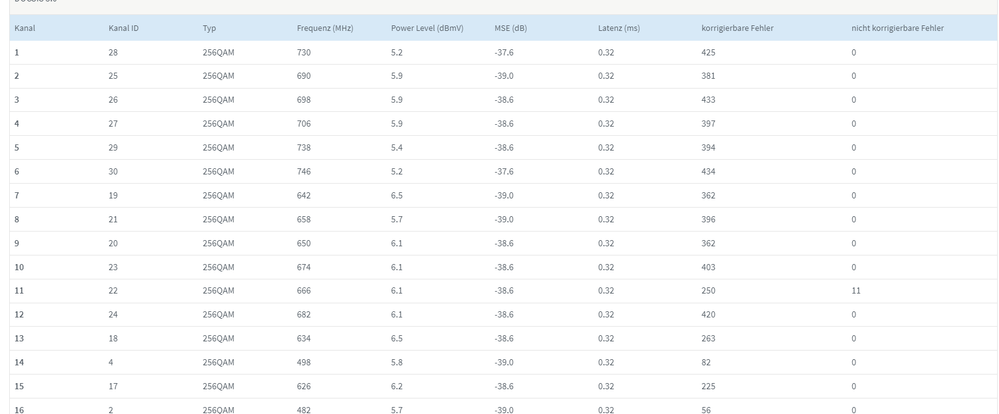Select the correctable errors value 250
Viewport: 999px width, 414px height.
(709, 291)
